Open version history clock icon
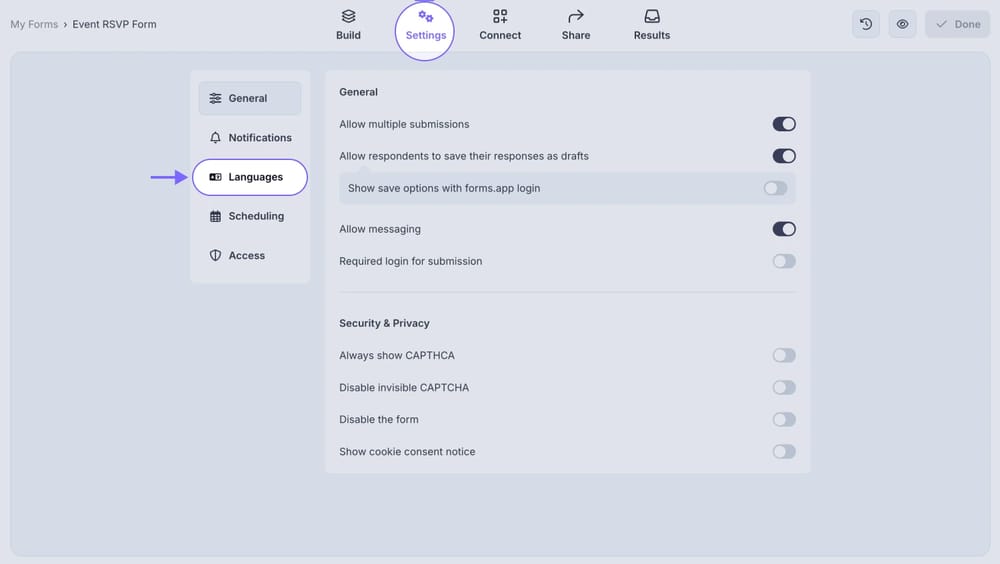1000x564 pixels. [x=866, y=24]
